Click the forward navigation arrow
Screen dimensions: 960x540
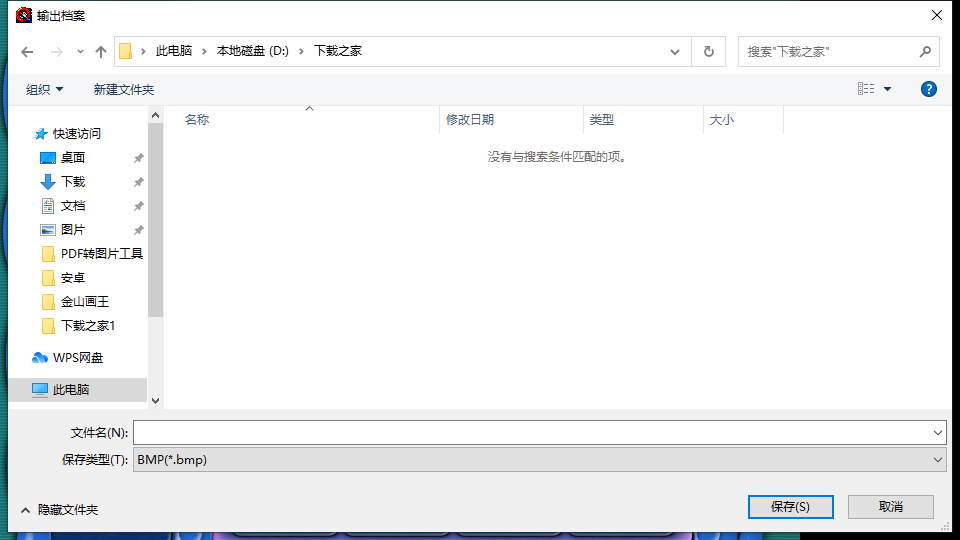pos(56,52)
